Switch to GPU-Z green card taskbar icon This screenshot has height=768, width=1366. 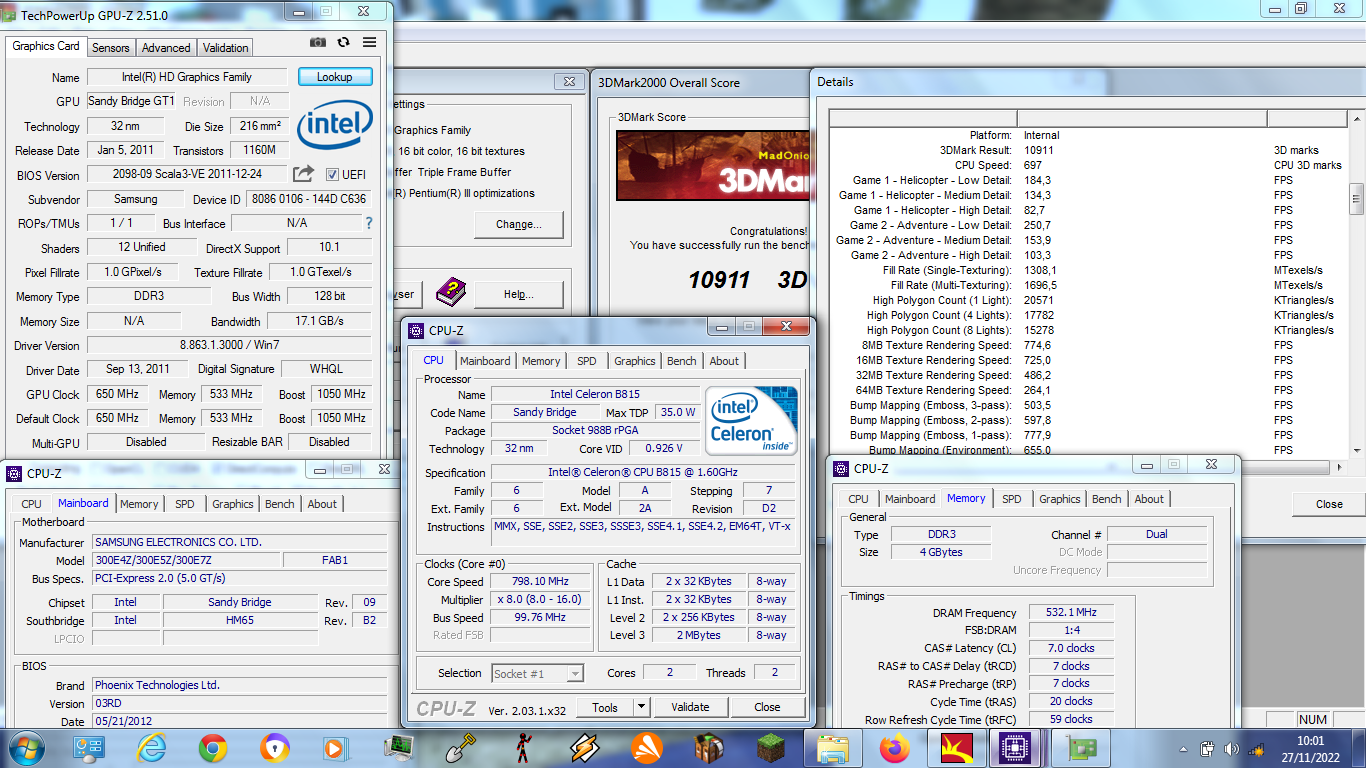pos(1080,747)
